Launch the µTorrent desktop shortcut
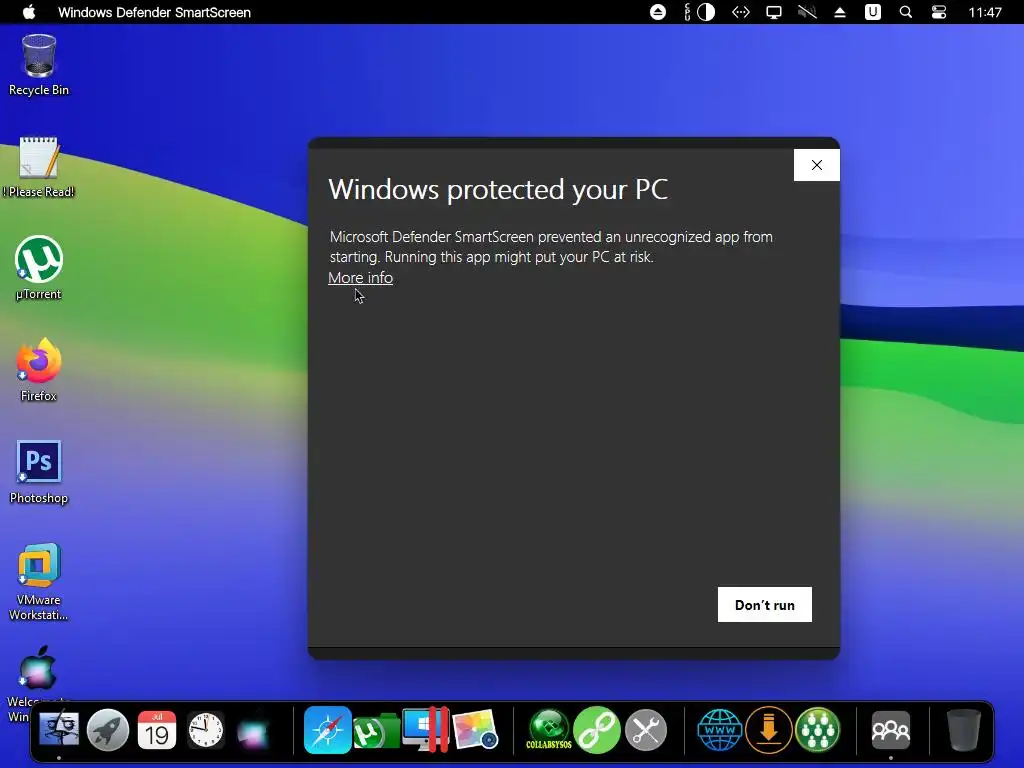The image size is (1024, 768). pos(39,268)
